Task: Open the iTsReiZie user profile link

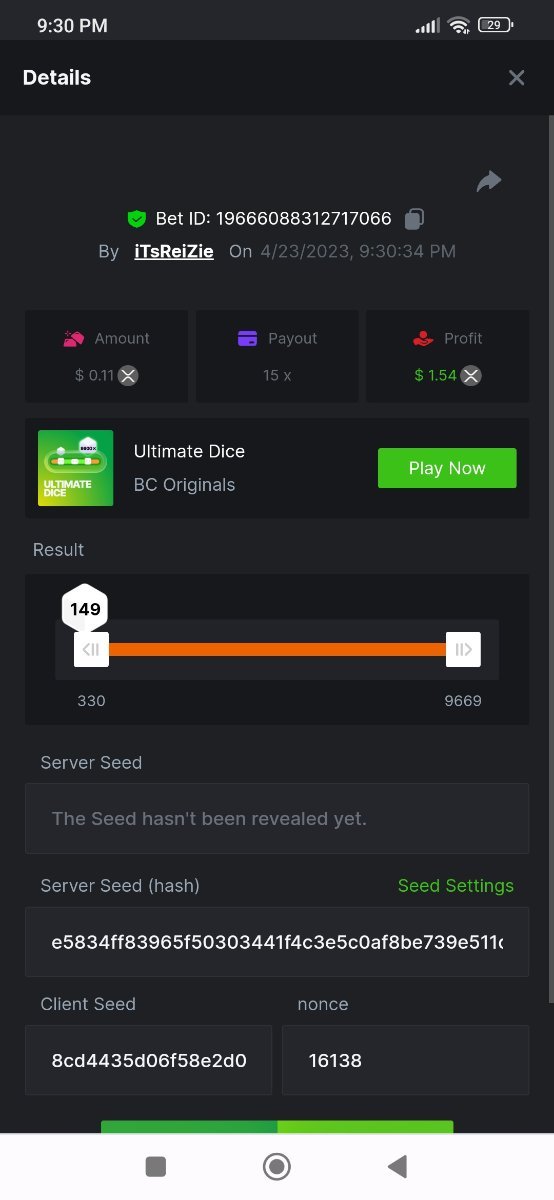Action: [x=174, y=251]
